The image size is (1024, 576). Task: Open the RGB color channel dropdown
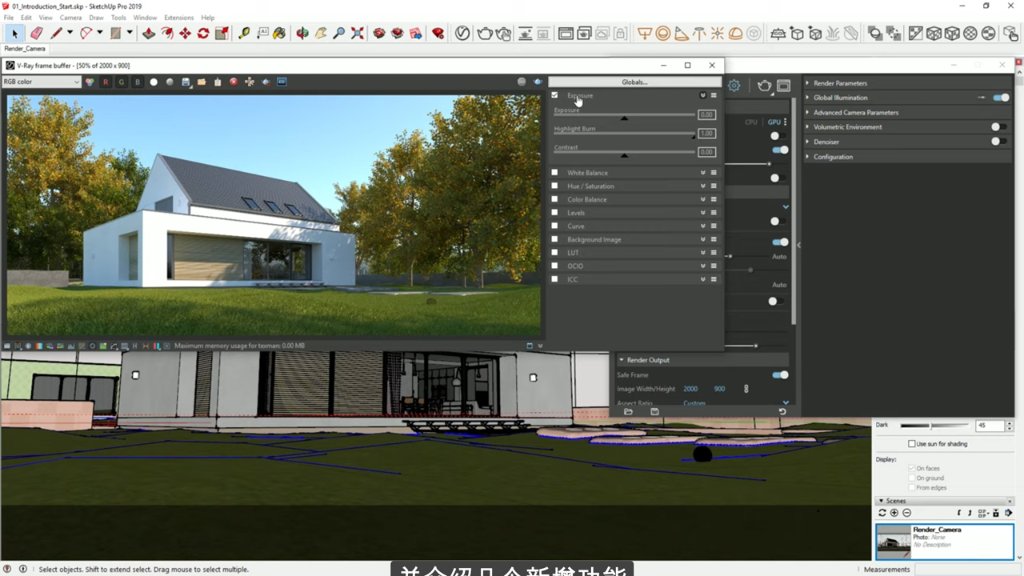41,82
